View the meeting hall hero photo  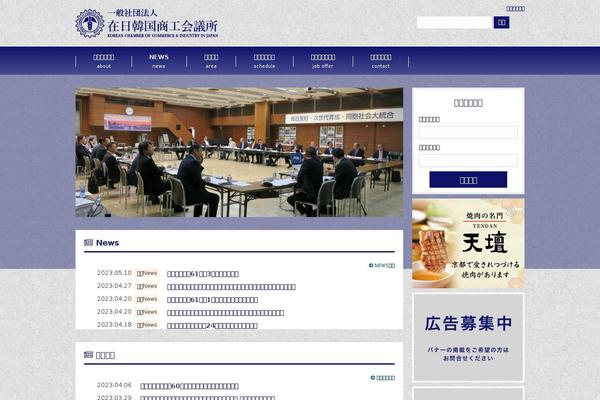239,152
